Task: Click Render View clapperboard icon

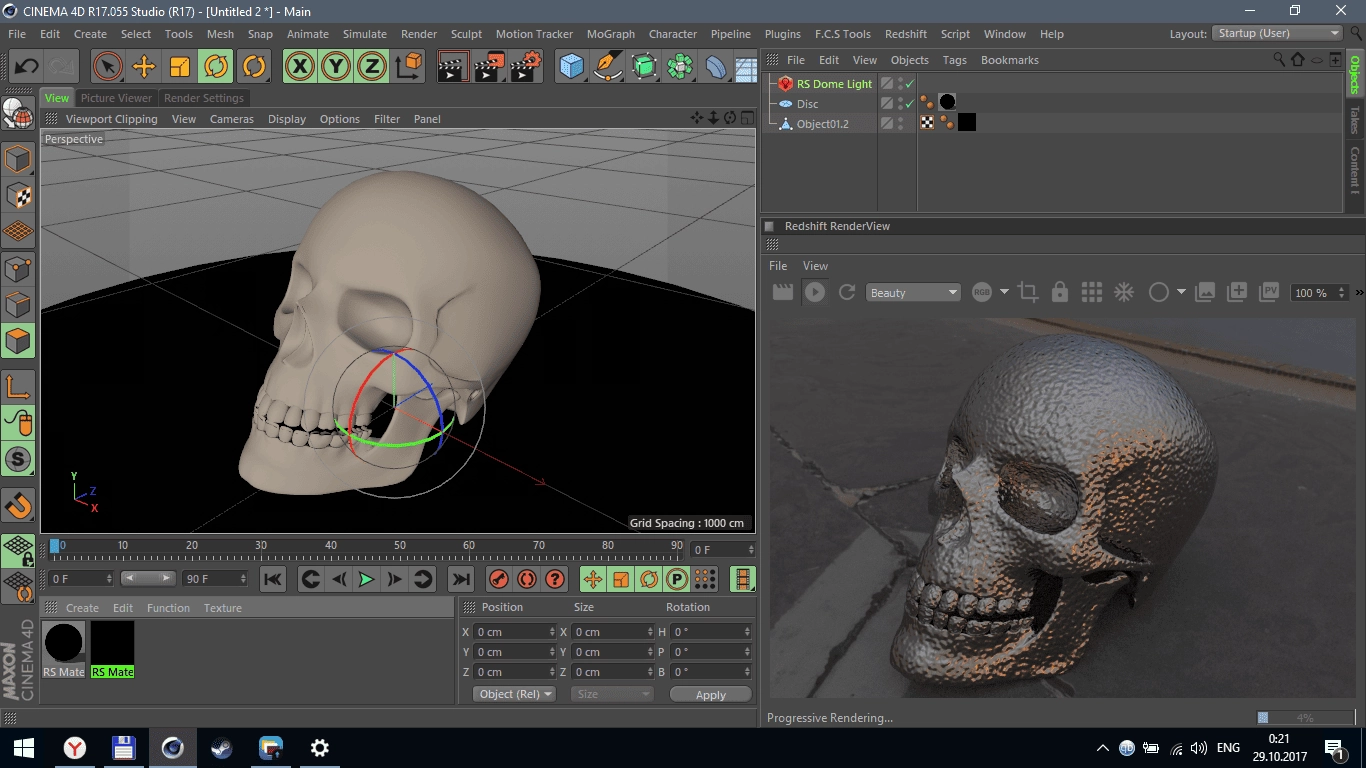Action: (453, 67)
